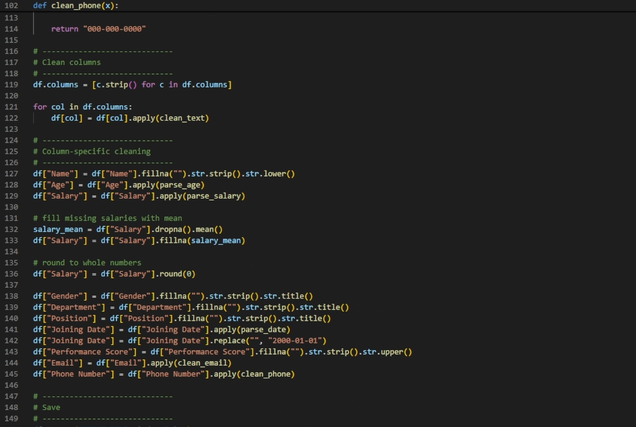
Task: Click line number 145 in the gutter
Action: coord(11,373)
